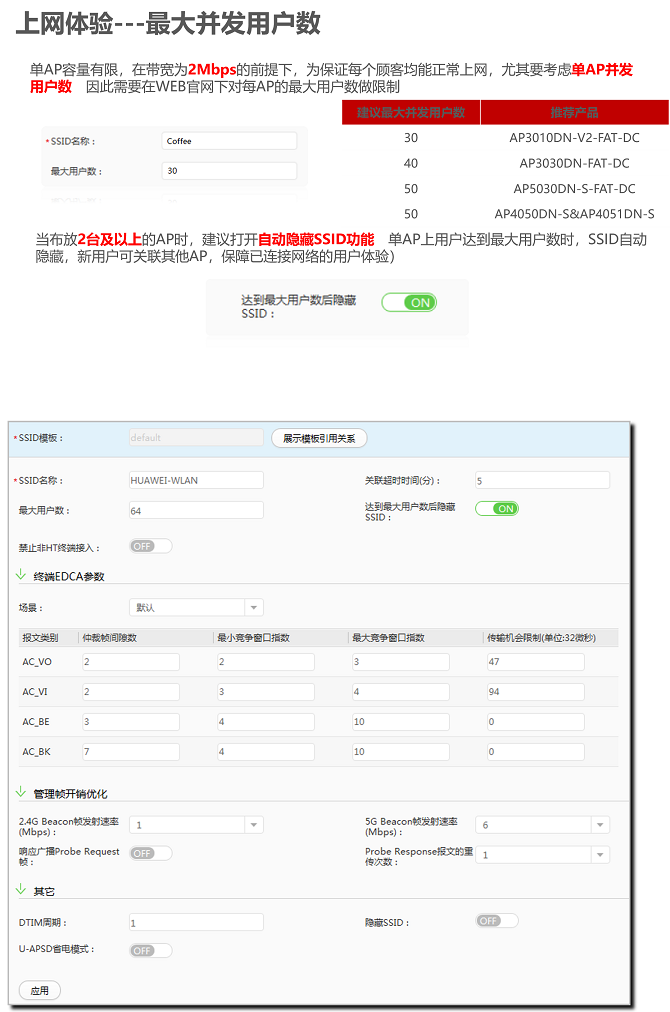Enable the 隐藏SSID switch under 其它

[x=496, y=921]
